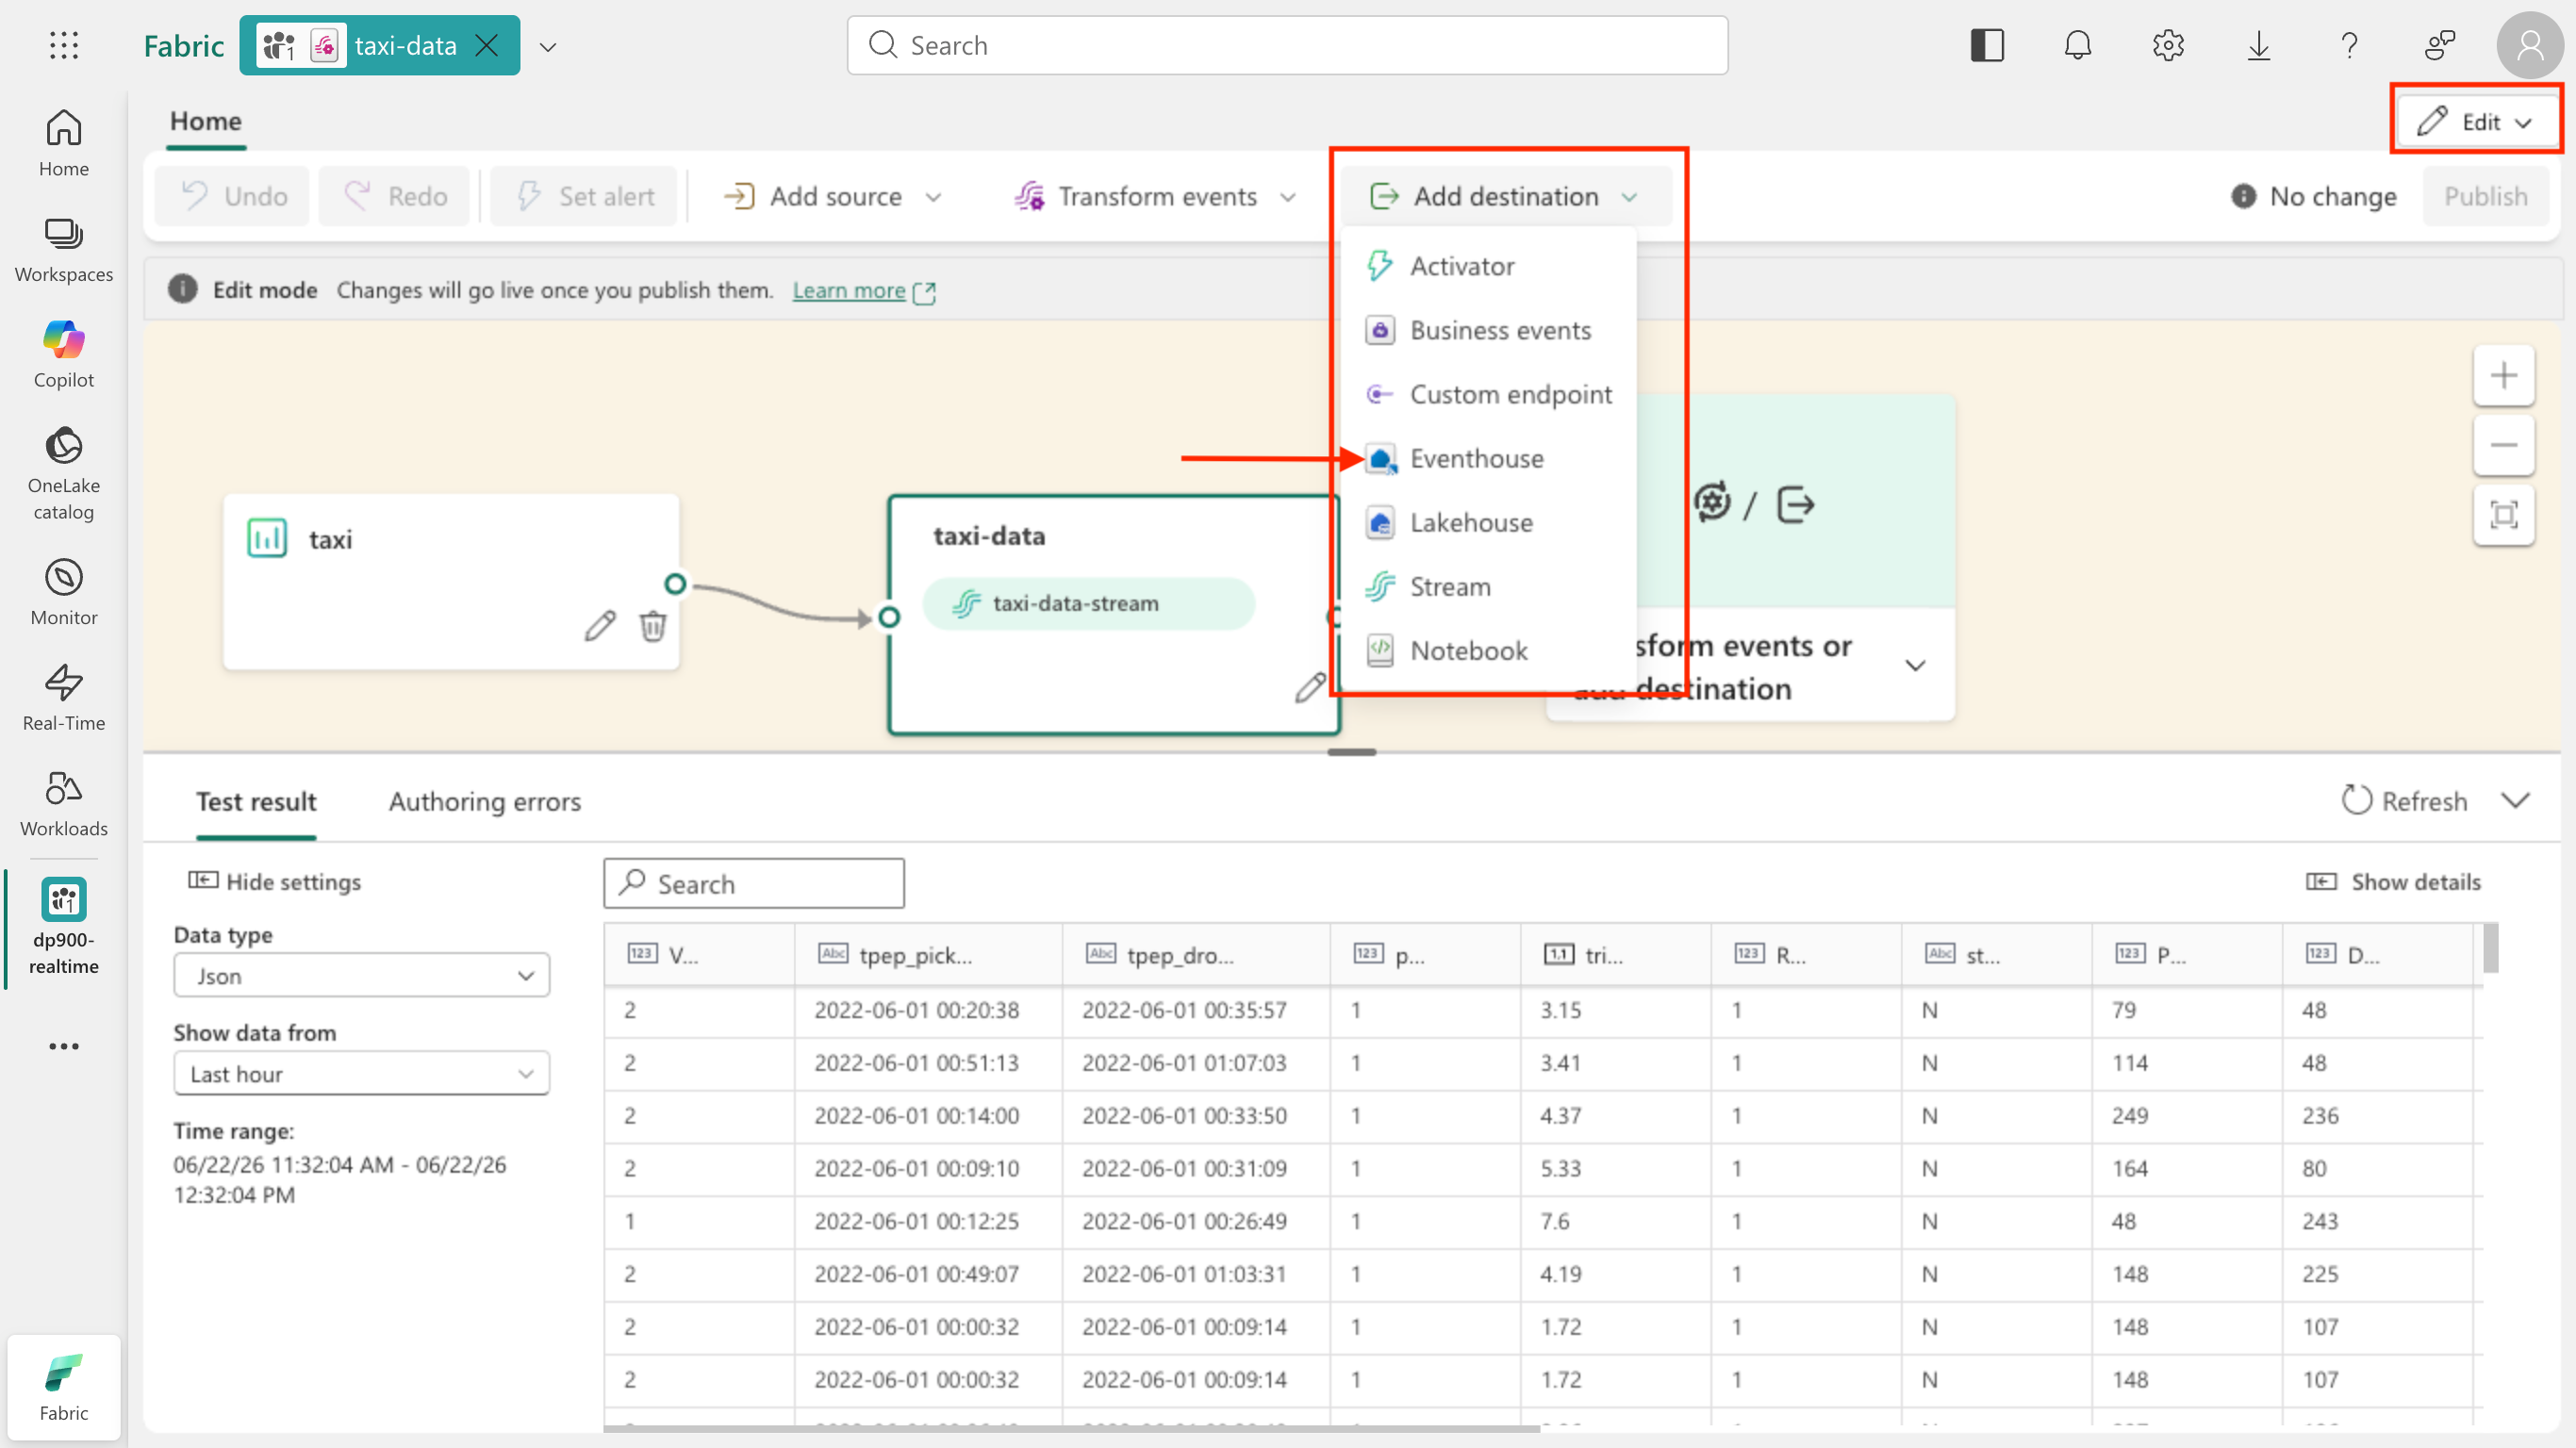Image resolution: width=2576 pixels, height=1448 pixels.
Task: Switch to the Test result tab
Action: (x=256, y=801)
